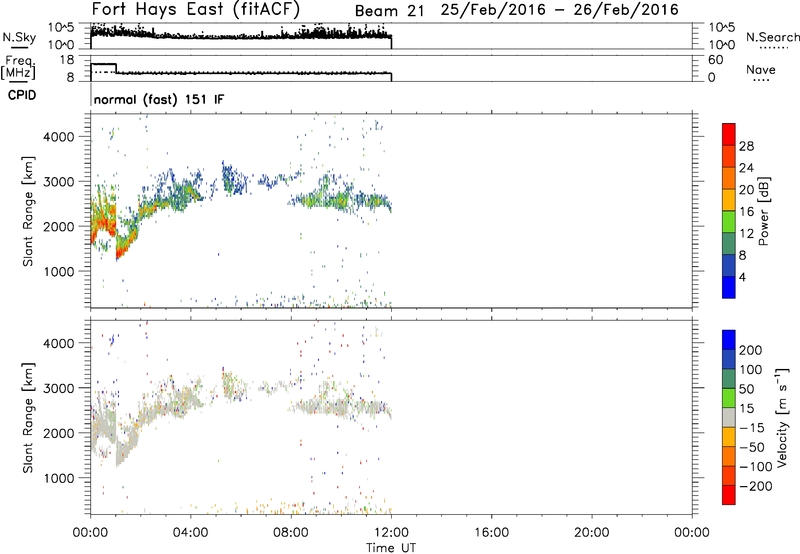Click the 'Beam 21' label
Viewport: 800px width, 554px height.
click(x=389, y=11)
